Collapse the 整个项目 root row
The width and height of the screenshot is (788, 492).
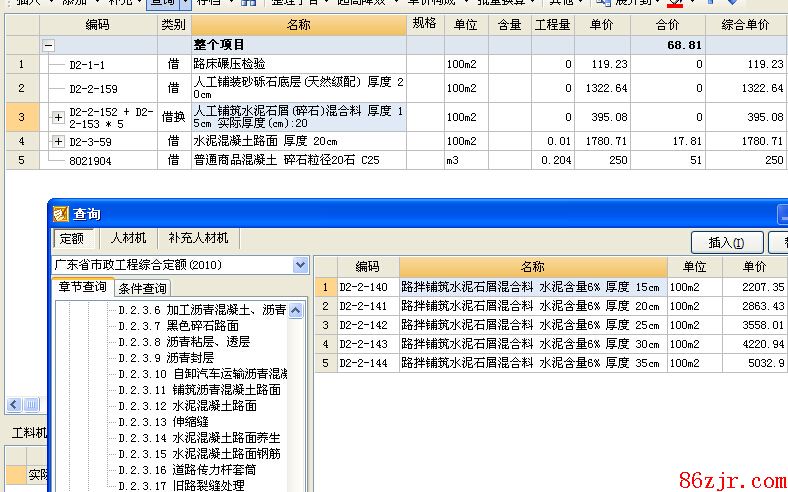click(x=48, y=45)
